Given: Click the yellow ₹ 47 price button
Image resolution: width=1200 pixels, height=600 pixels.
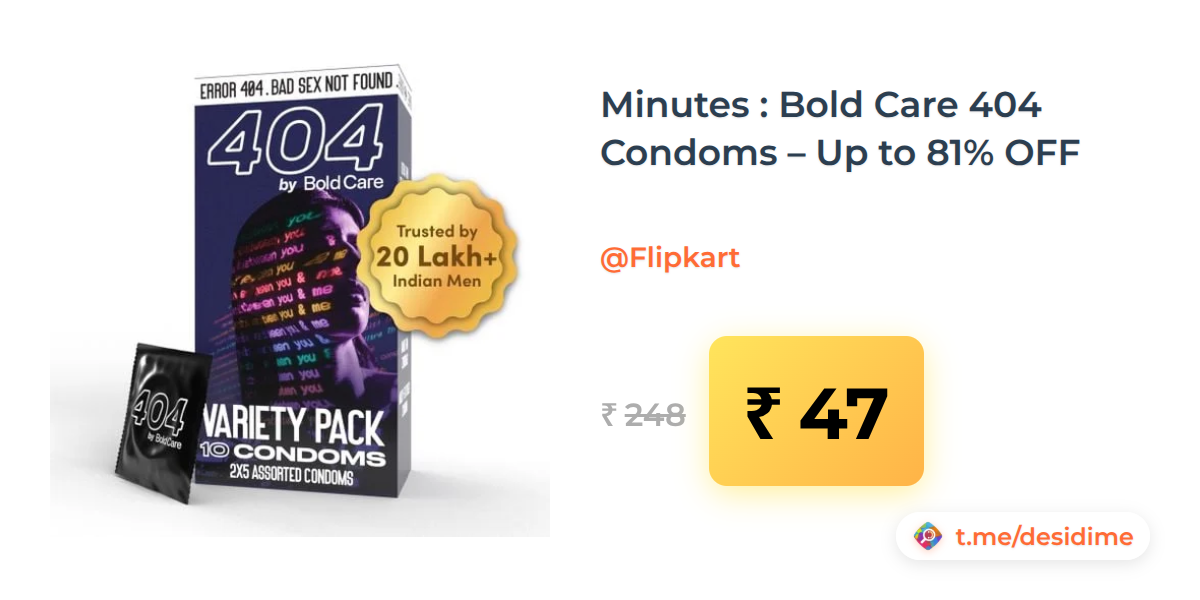Looking at the screenshot, I should [x=816, y=411].
